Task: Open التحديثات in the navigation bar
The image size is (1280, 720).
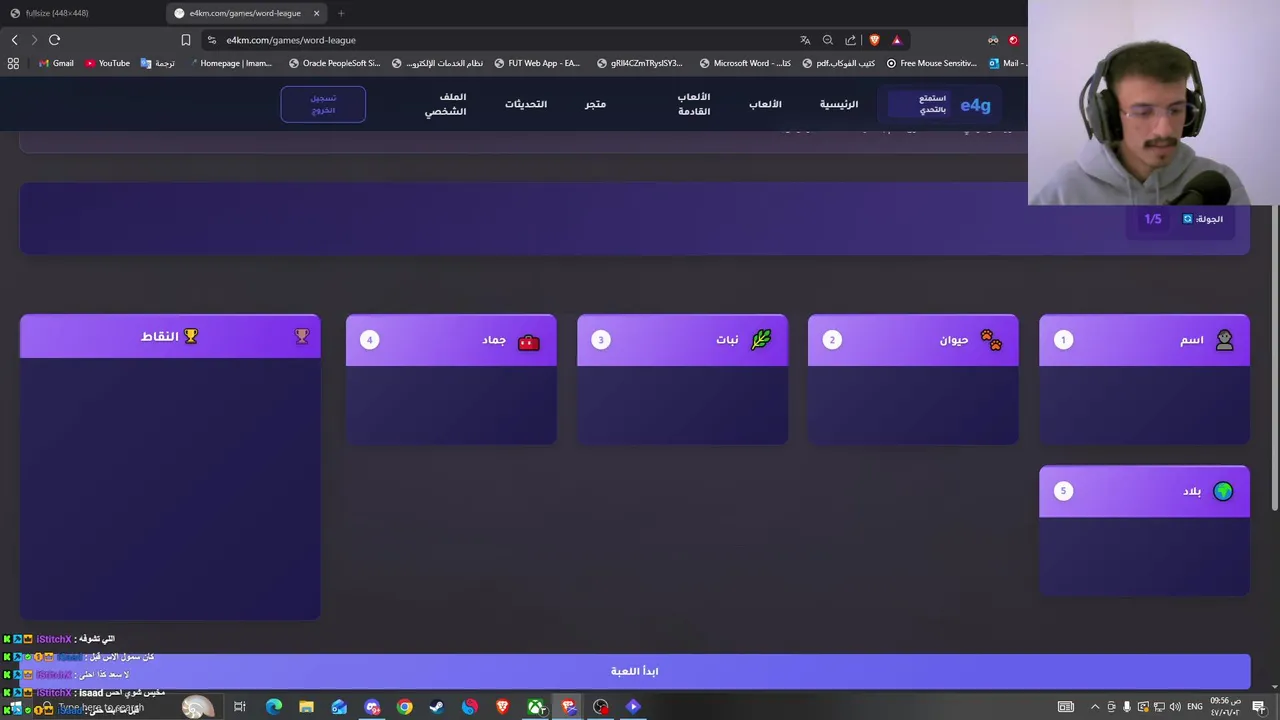Action: [526, 104]
